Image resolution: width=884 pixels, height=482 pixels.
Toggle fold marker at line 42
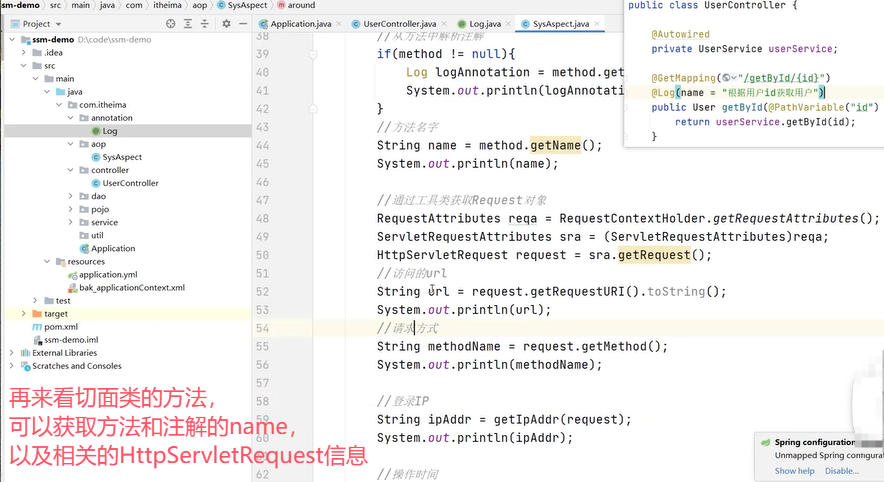(313, 109)
